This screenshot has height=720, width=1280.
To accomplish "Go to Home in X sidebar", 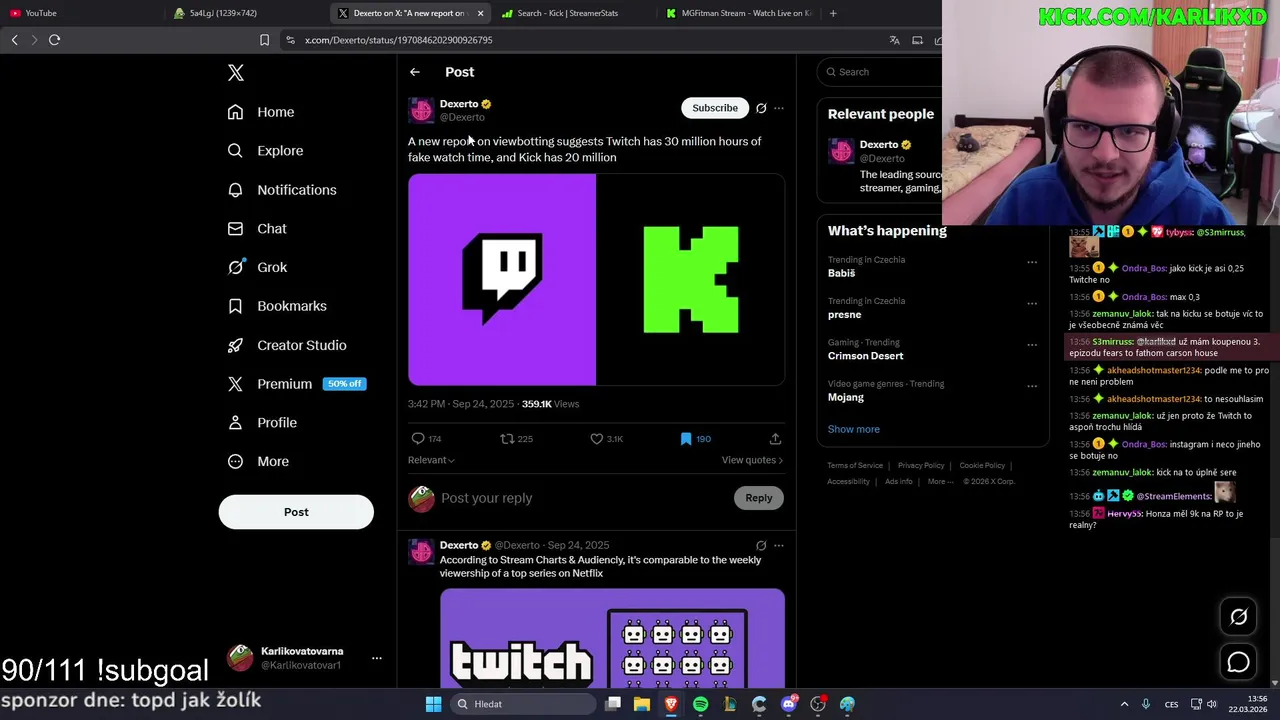I will point(261,112).
